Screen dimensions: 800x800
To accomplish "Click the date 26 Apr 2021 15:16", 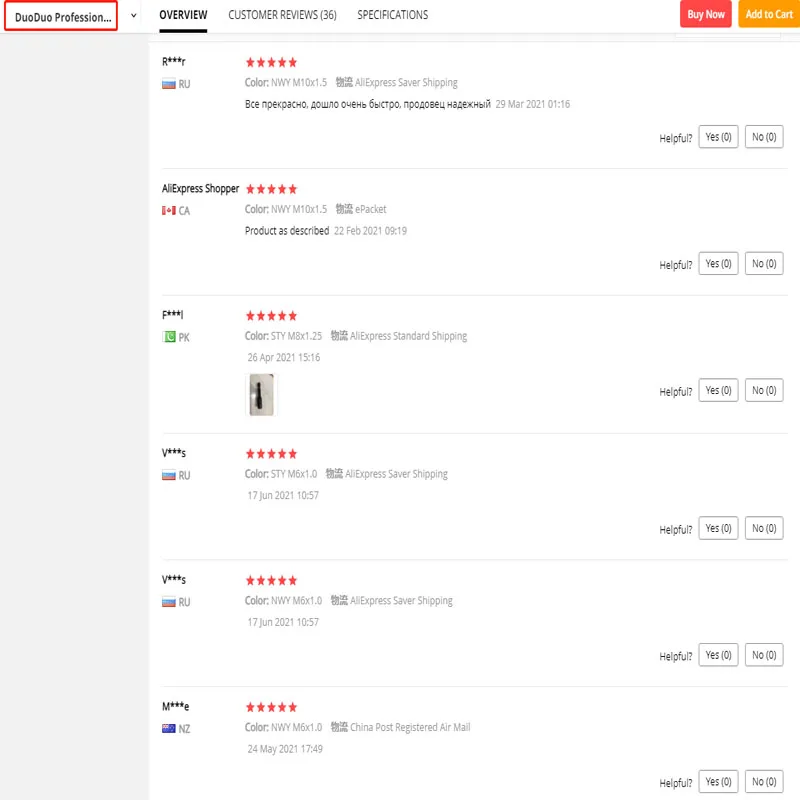I will (284, 357).
